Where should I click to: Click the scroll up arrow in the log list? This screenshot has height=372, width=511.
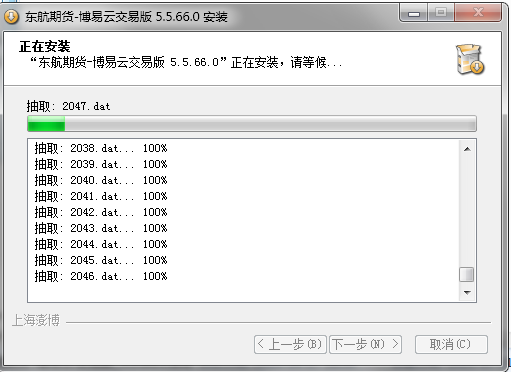[x=467, y=149]
